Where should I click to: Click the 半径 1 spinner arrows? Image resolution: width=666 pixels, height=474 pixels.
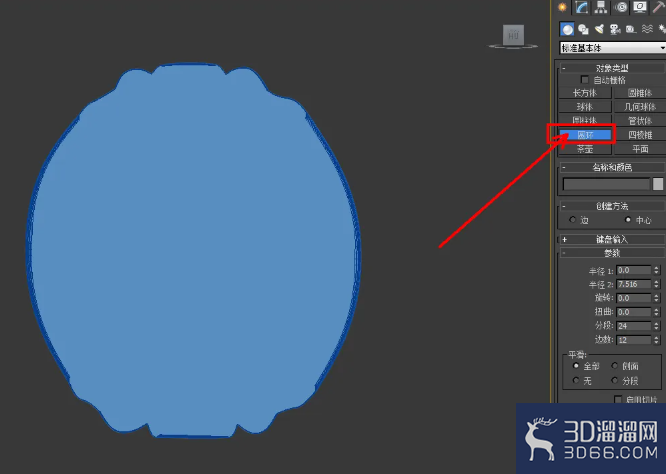point(656,270)
